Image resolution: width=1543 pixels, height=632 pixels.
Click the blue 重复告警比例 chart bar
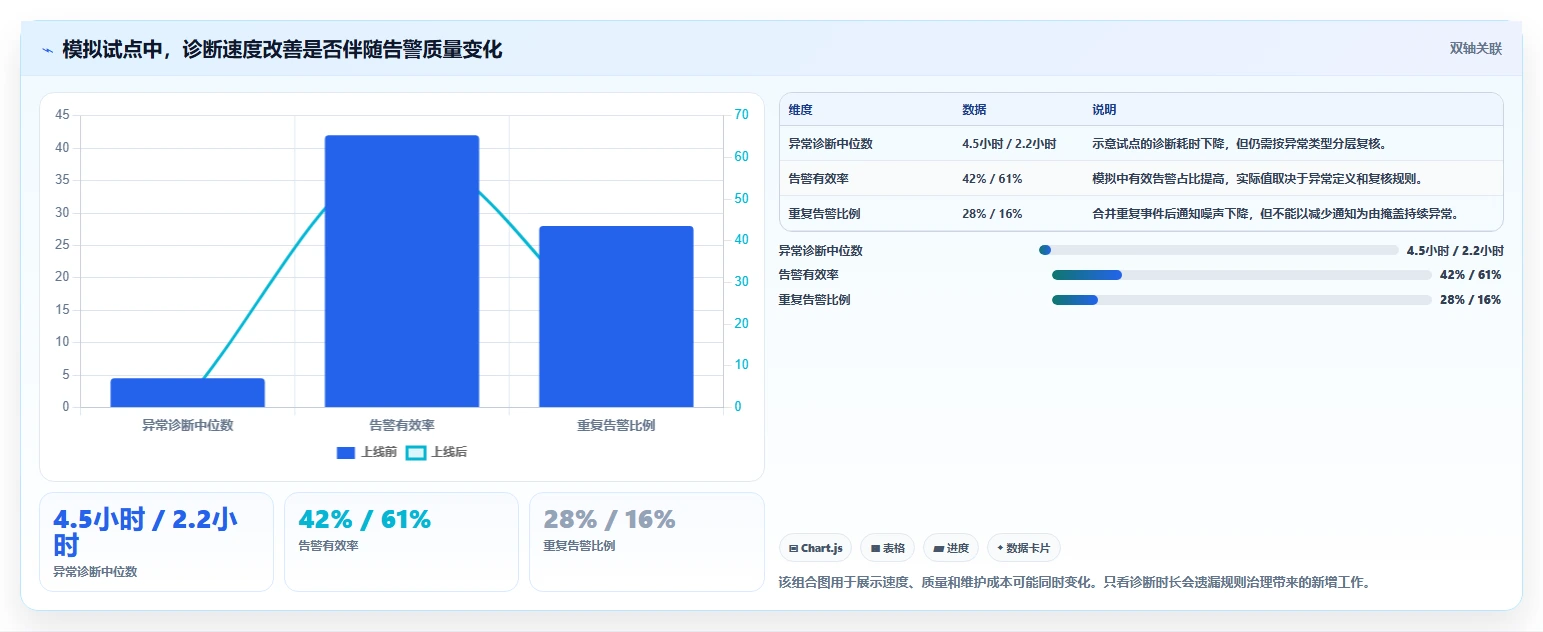pos(616,316)
